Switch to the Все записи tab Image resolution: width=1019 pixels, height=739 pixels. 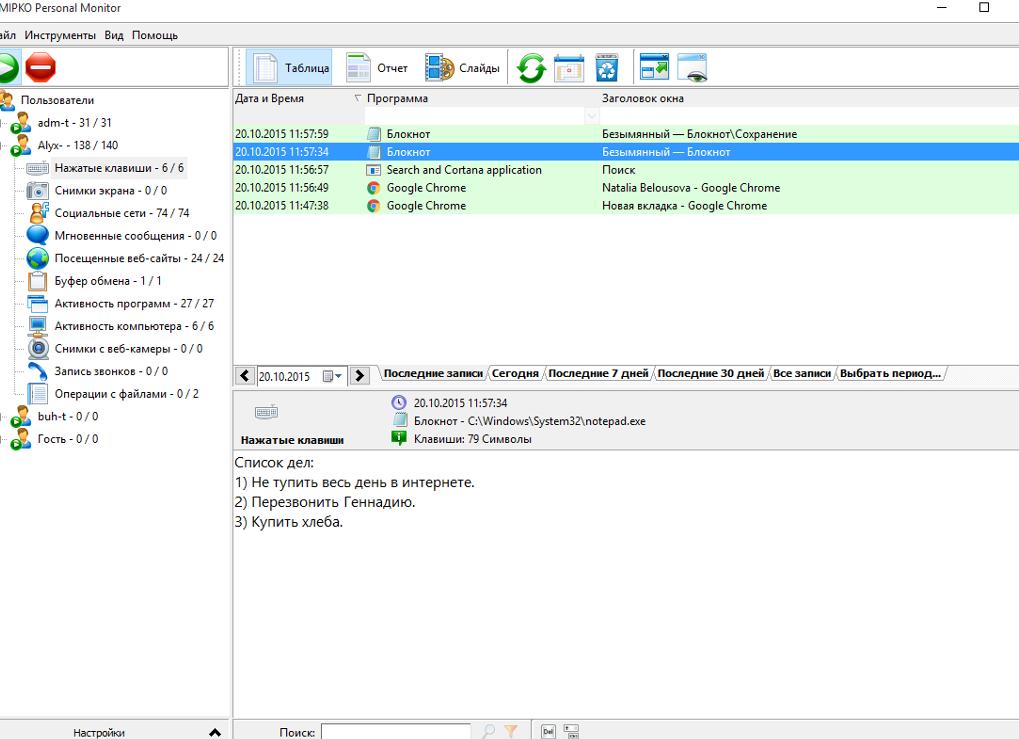(x=802, y=374)
